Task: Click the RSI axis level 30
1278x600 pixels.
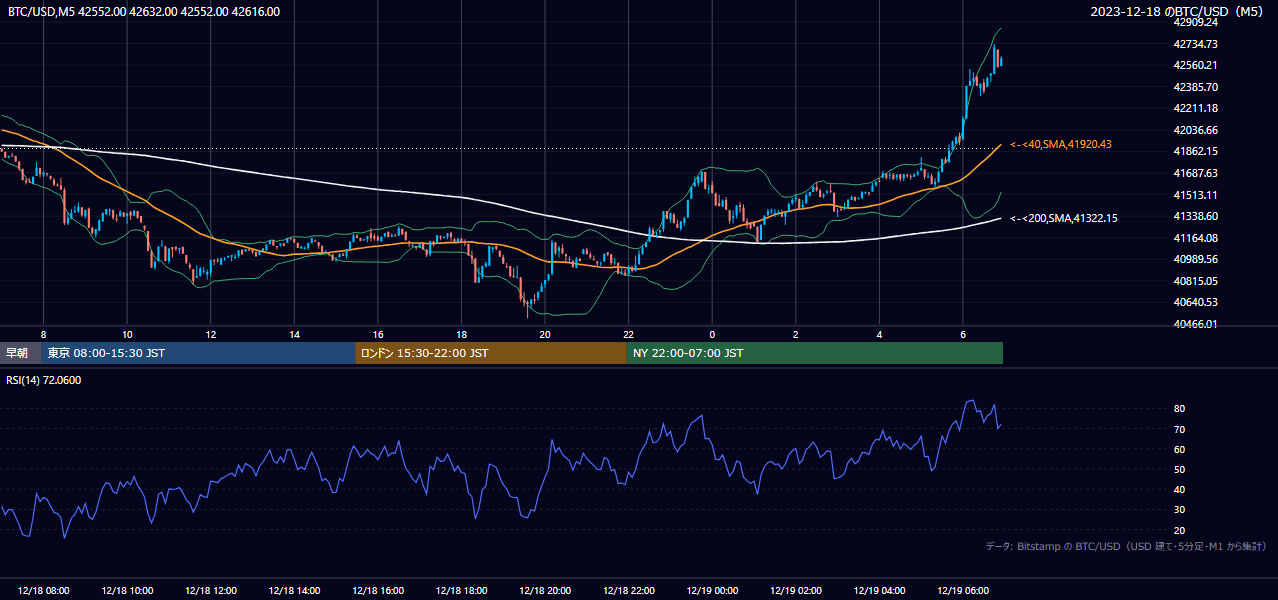Action: (x=1180, y=510)
